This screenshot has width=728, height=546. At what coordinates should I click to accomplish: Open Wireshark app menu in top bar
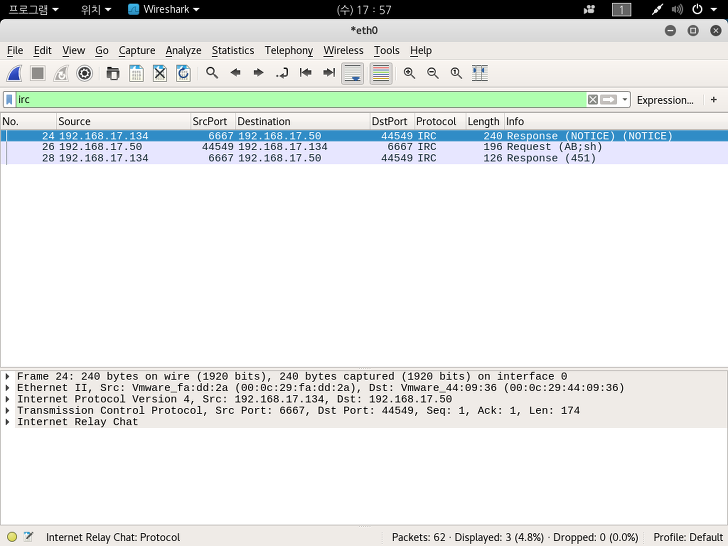pos(163,9)
